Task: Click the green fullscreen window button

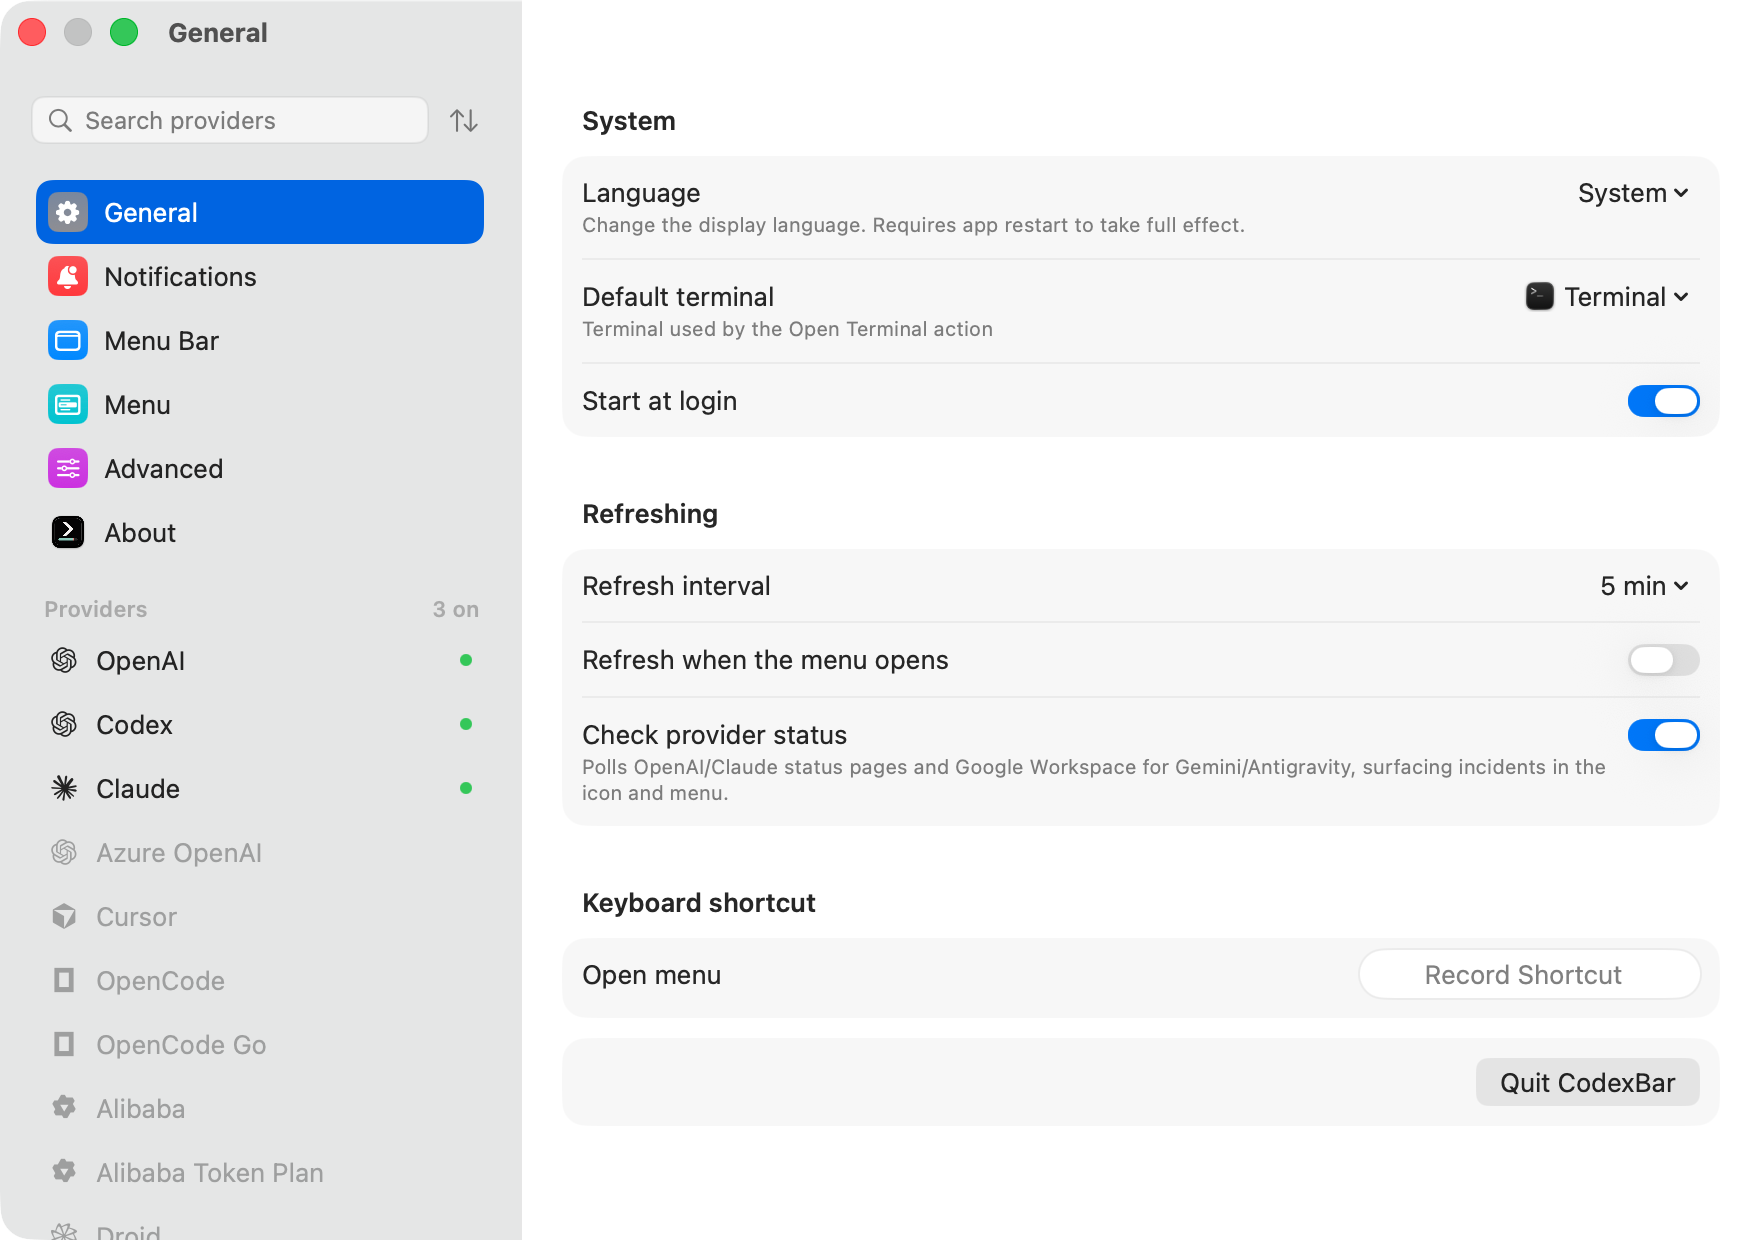Action: [x=124, y=32]
